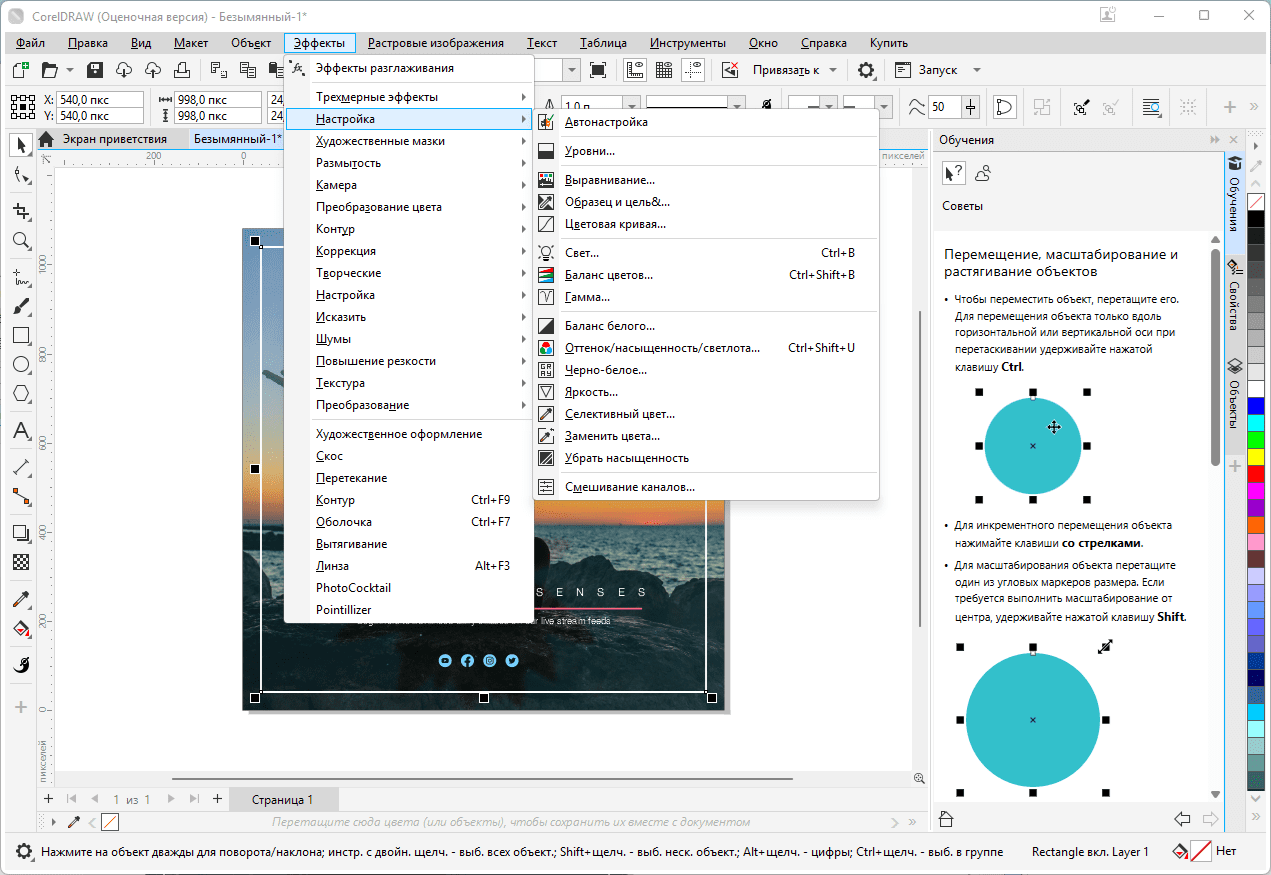Toggle show rulers button
Image resolution: width=1271 pixels, height=875 pixels.
[x=634, y=70]
